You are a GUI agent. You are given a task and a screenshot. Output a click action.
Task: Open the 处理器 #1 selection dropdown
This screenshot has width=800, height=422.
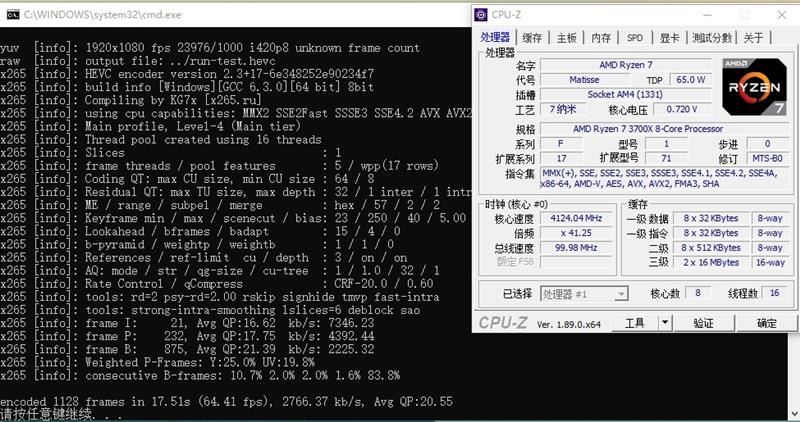pos(584,294)
